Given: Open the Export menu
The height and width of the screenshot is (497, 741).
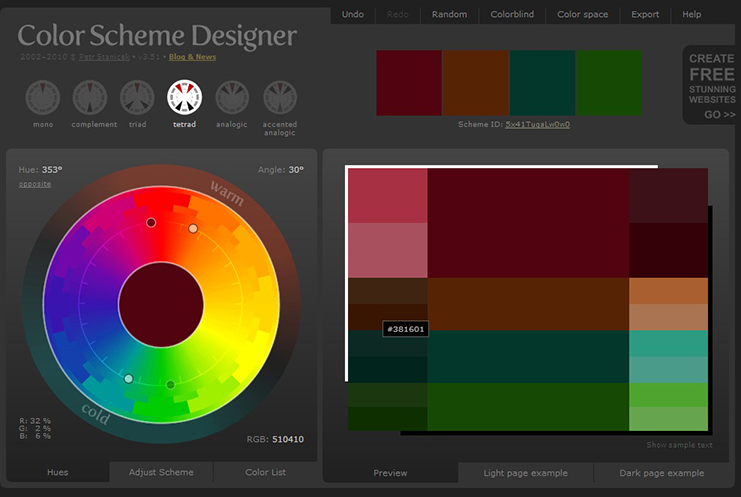Looking at the screenshot, I should coord(645,15).
